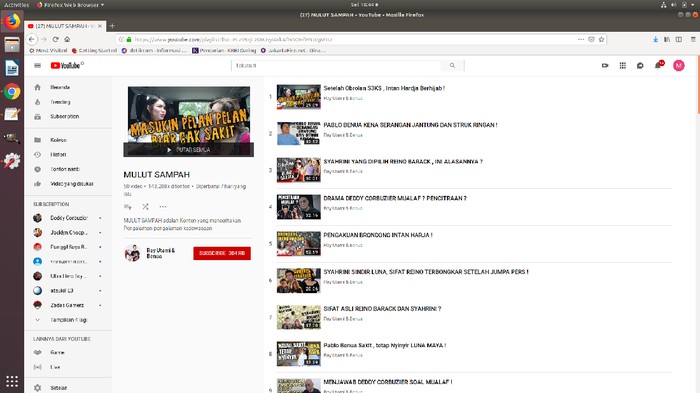Click thumbnail of Pablo Benua Sakit video
The width and height of the screenshot is (700, 393).
tap(299, 354)
